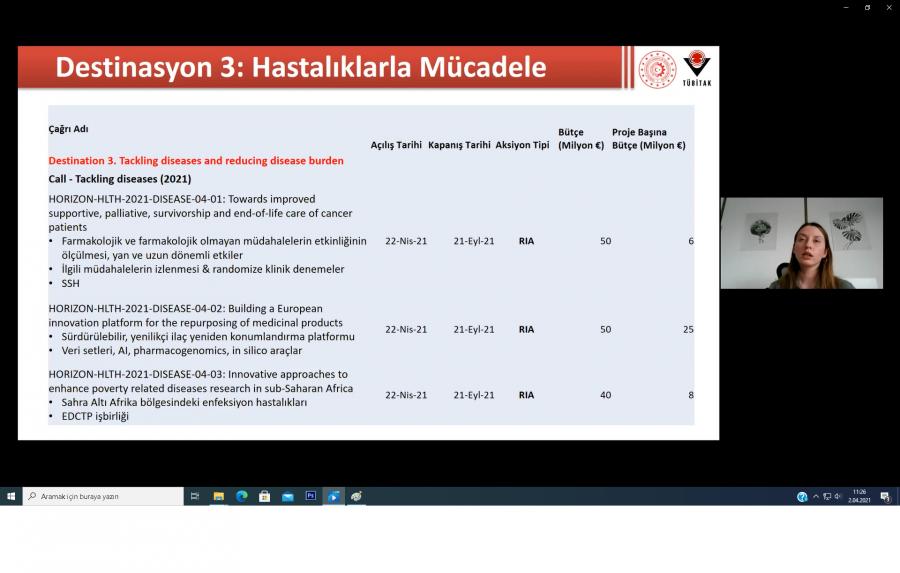
Task: Open the volume control in system tray
Action: [838, 497]
